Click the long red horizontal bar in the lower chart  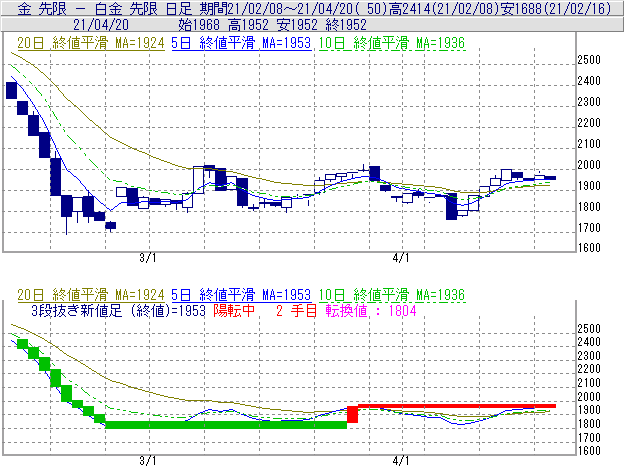457,406
